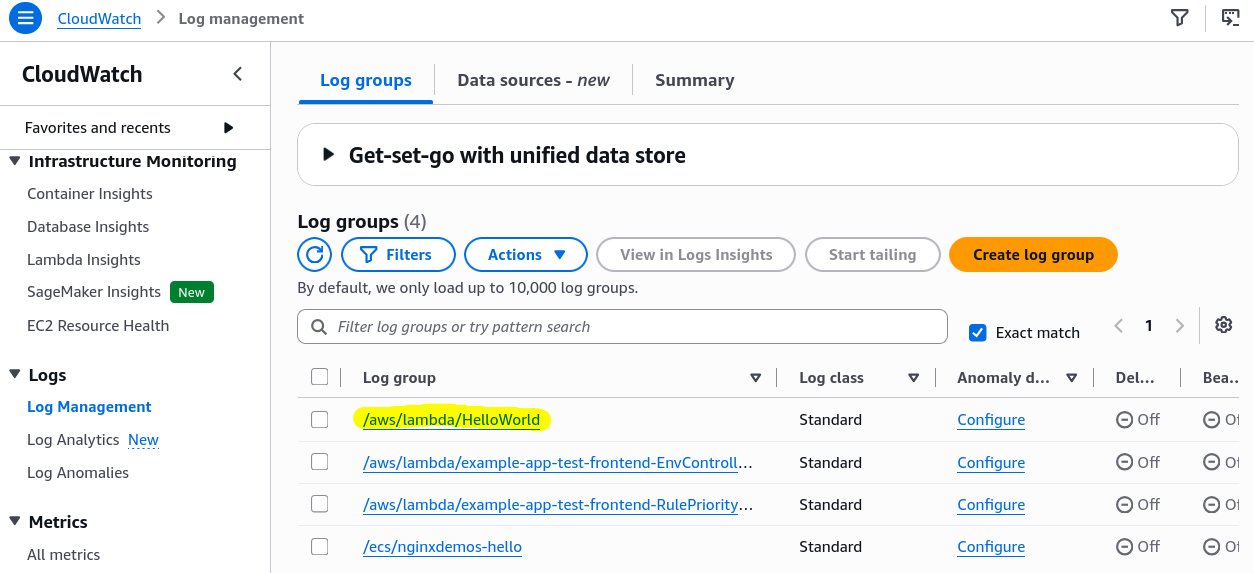Expand Favorites and recents submenu
Viewport: 1254px width, 573px height.
[x=229, y=128]
